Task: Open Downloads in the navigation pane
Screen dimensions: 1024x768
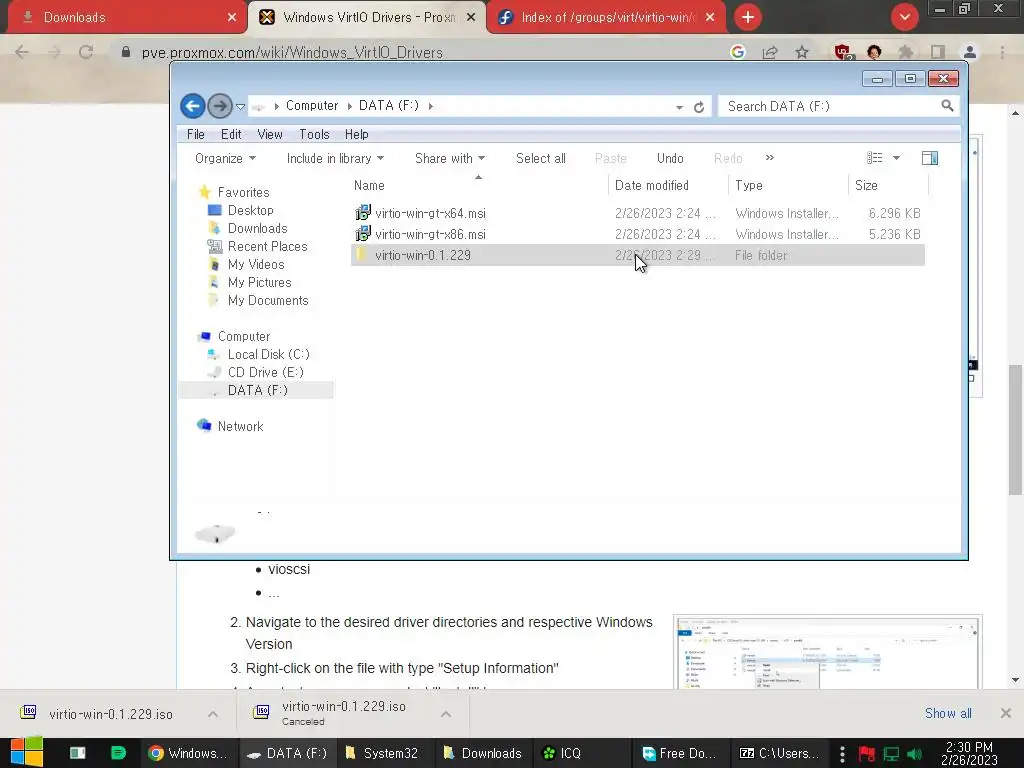Action: 257,229
